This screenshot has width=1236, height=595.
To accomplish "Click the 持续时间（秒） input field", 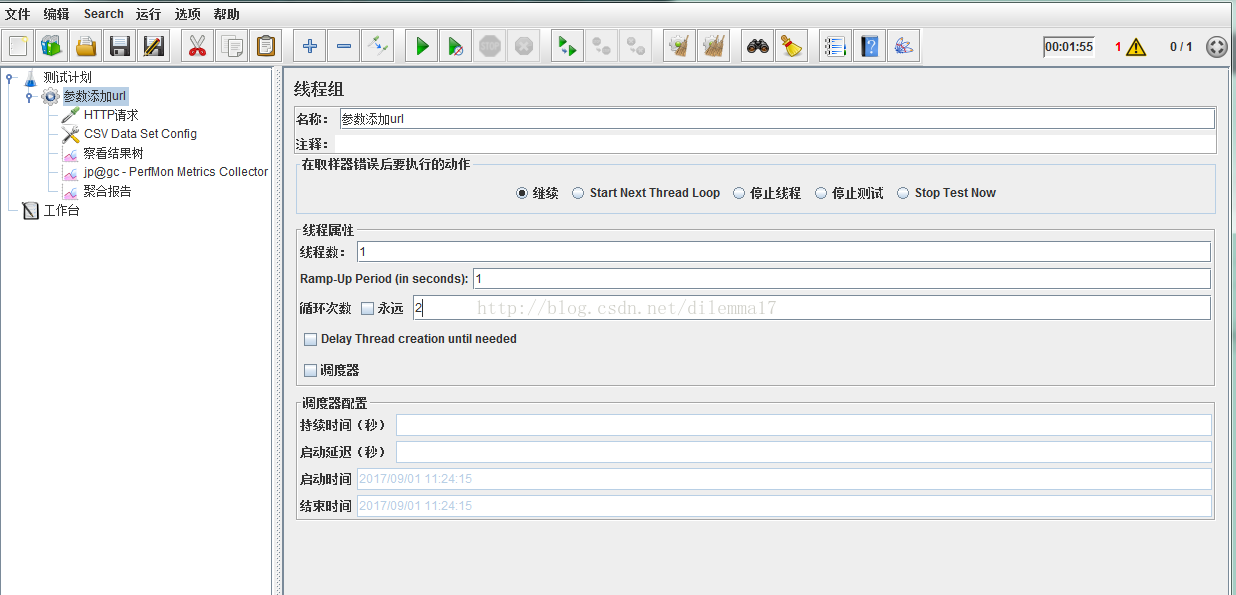I will 804,425.
